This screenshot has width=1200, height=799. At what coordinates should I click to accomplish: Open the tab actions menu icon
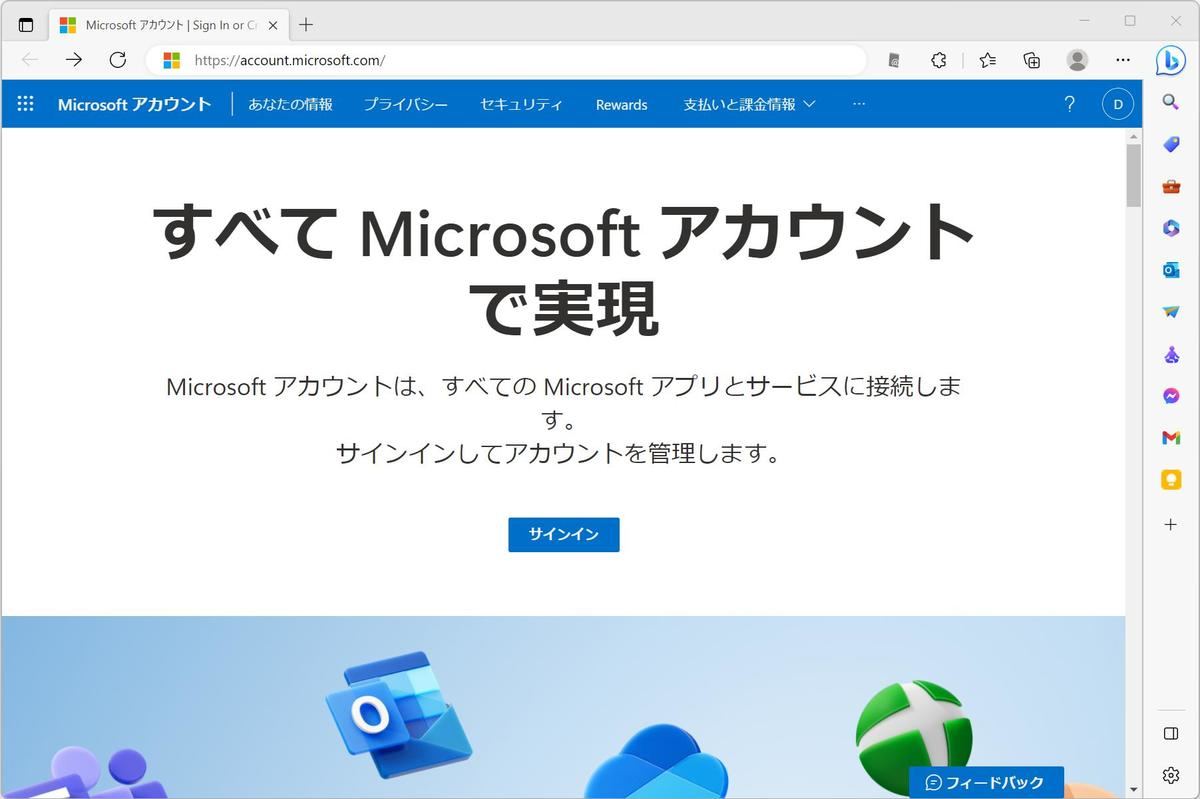[x=26, y=25]
